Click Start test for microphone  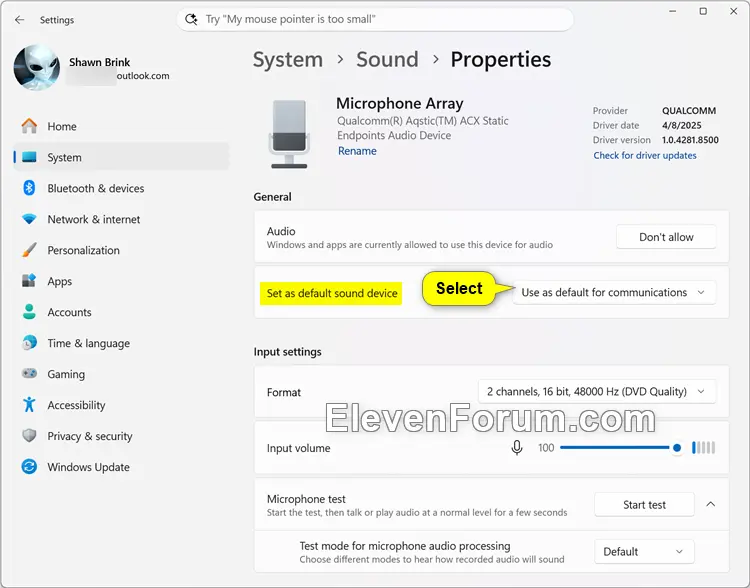644,505
